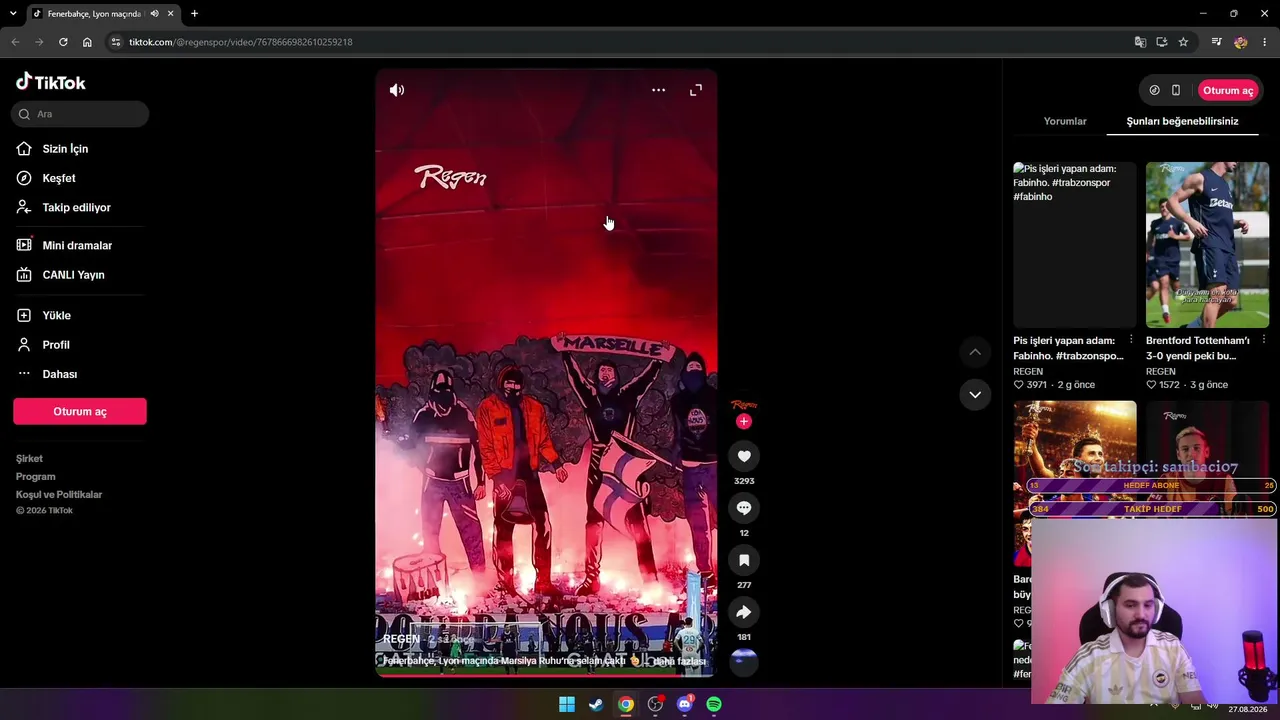Seek using the video progress bar
The height and width of the screenshot is (720, 1280).
coord(546,675)
